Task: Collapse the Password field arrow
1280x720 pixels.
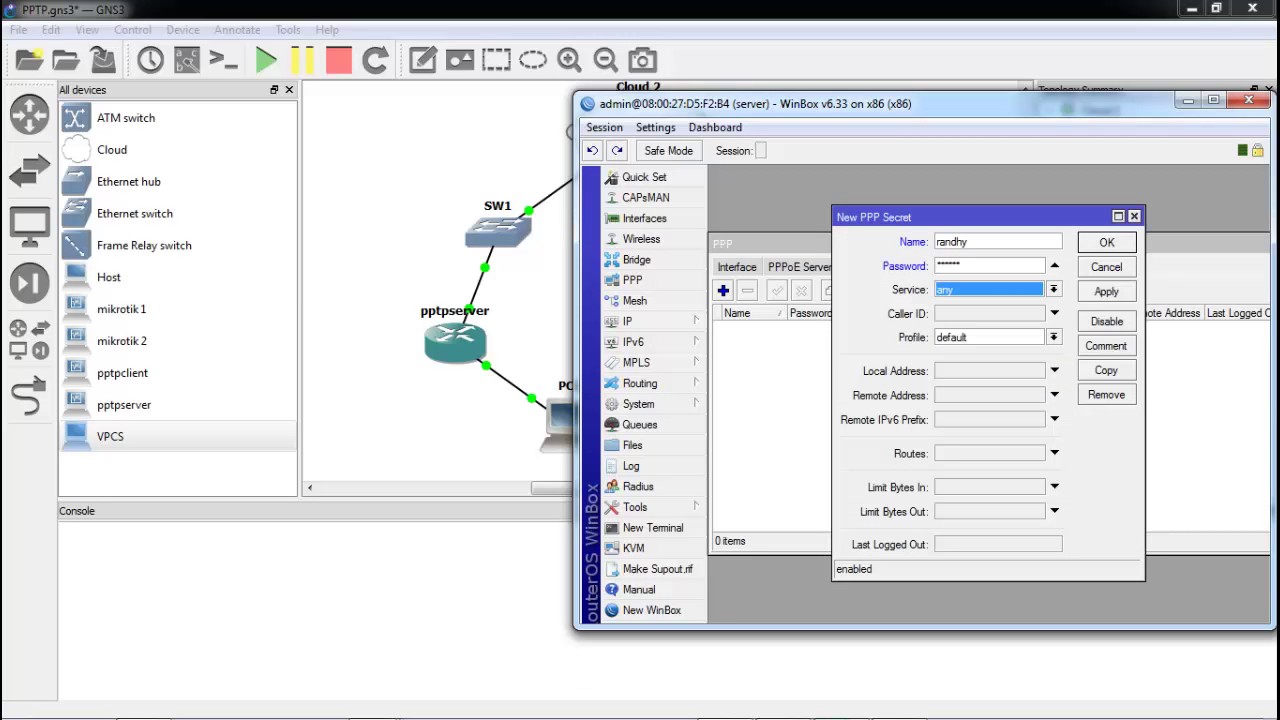Action: pos(1054,266)
